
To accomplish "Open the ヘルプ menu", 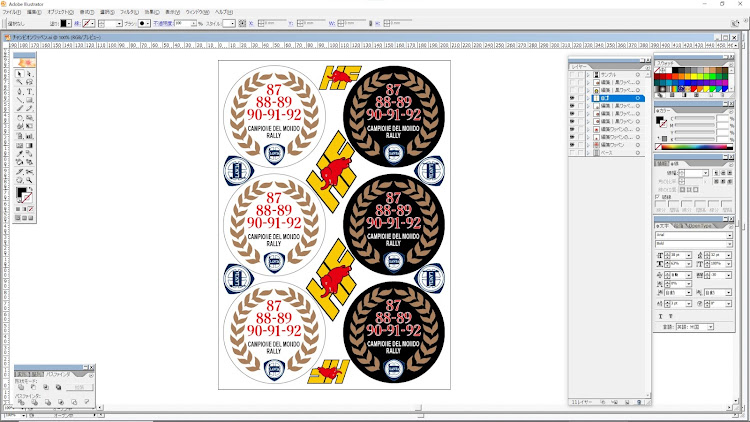I will click(223, 12).
